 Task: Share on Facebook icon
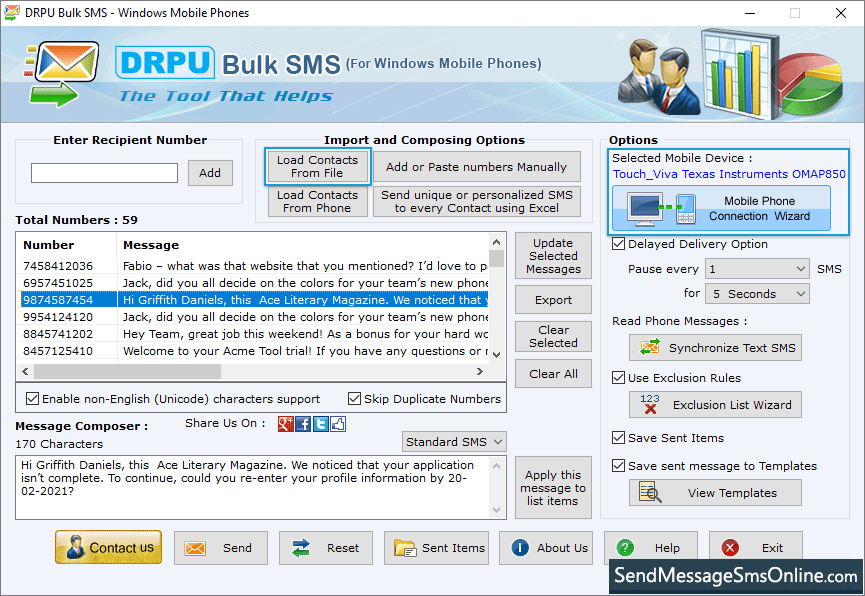[303, 424]
